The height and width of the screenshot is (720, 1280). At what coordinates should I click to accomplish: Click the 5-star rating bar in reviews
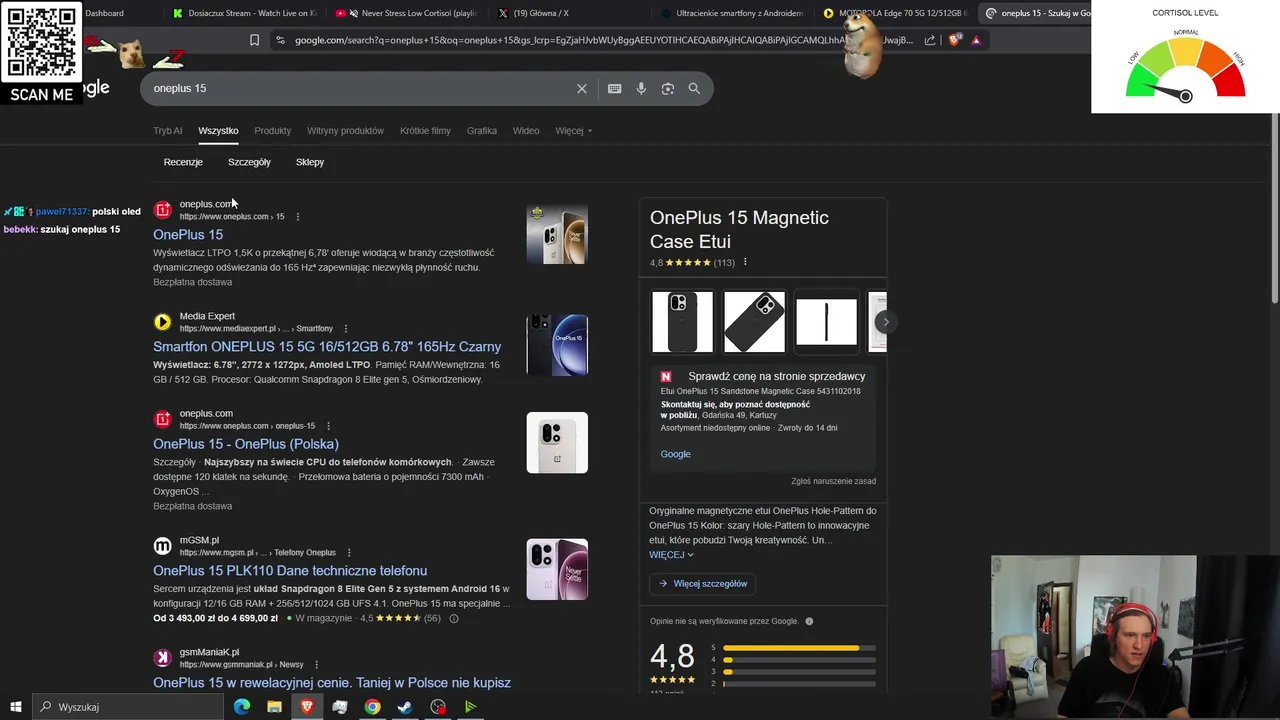(799, 648)
